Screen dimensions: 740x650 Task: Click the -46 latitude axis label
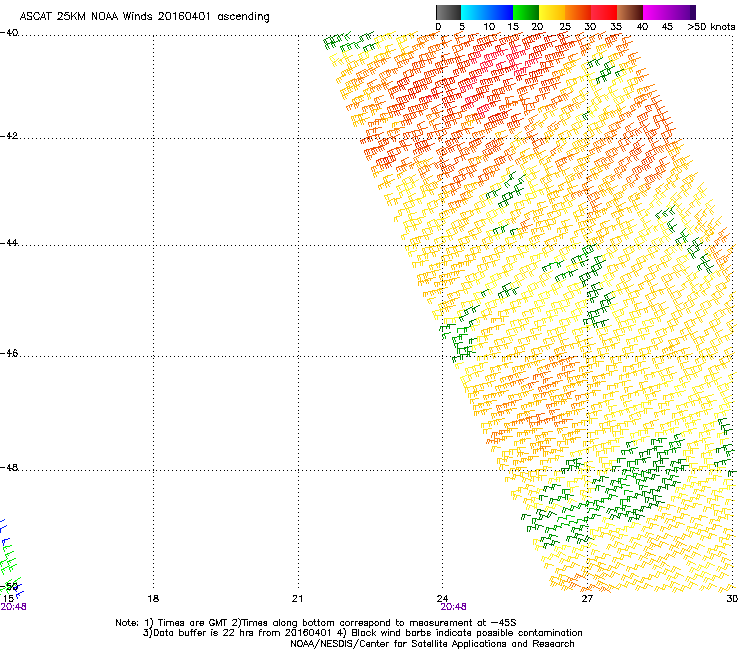tap(9, 353)
